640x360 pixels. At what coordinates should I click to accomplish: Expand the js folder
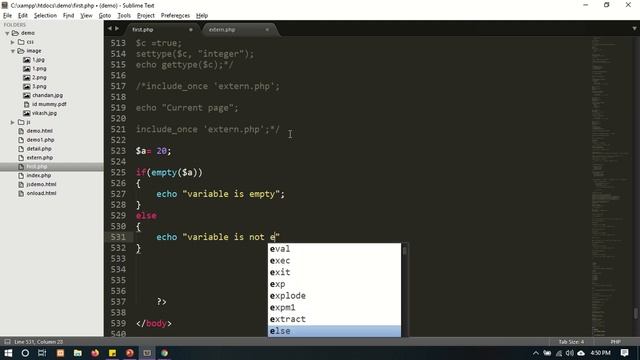click(13, 122)
